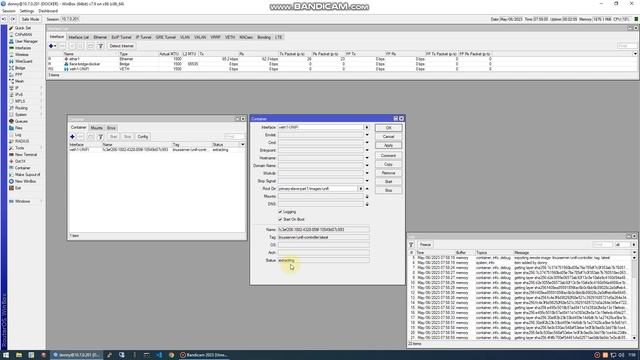Click the Log window vertical scrollbar
The height and width of the screenshot is (360, 640).
pos(634,298)
